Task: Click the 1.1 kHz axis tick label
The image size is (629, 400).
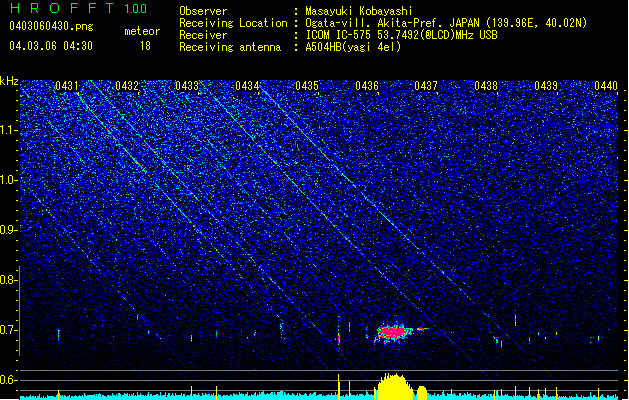Action: tap(8, 131)
